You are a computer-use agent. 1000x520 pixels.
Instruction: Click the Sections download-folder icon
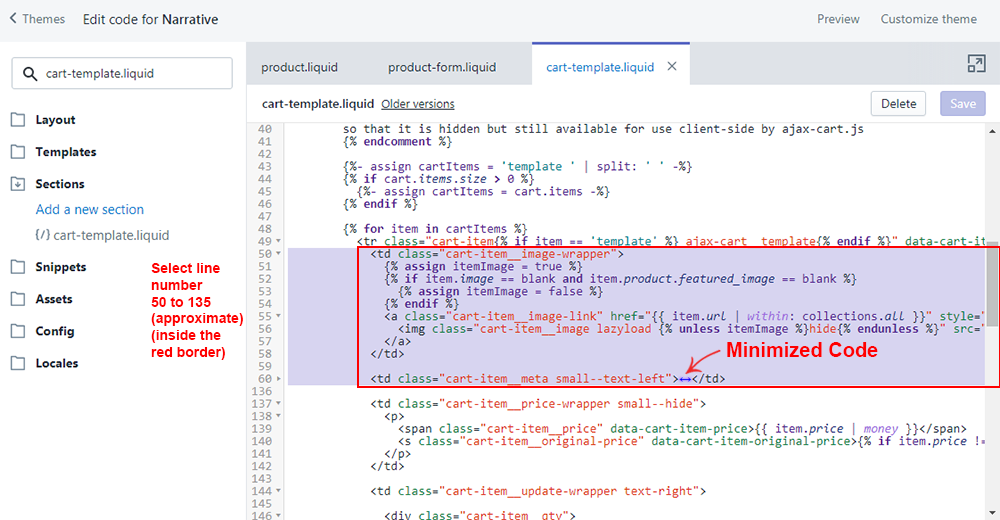point(18,184)
